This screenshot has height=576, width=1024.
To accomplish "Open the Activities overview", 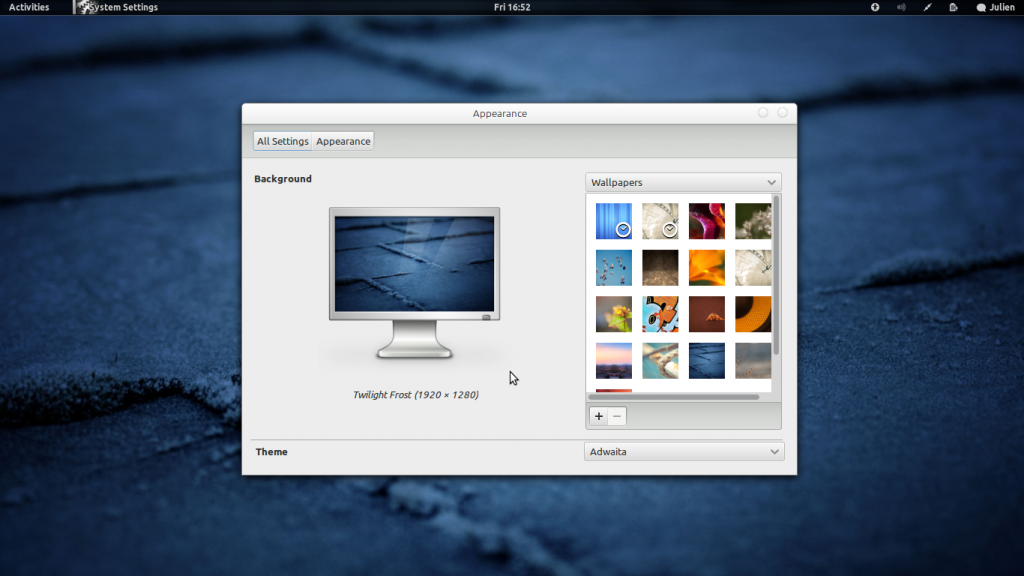I will pos(29,7).
